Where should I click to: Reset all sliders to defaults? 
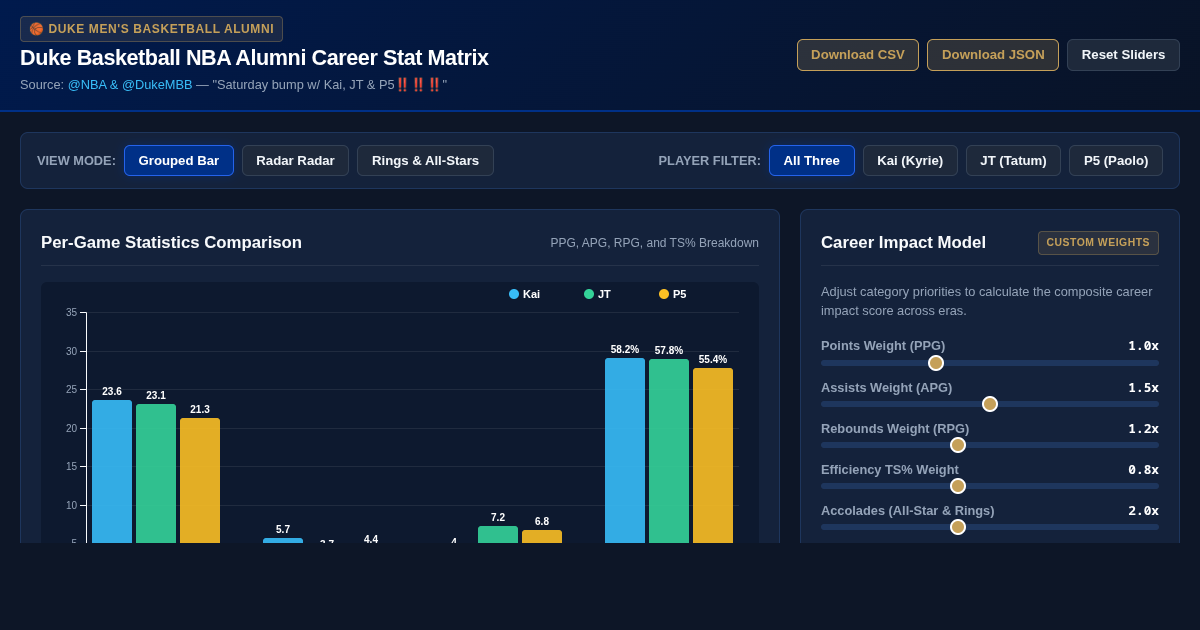1123,55
